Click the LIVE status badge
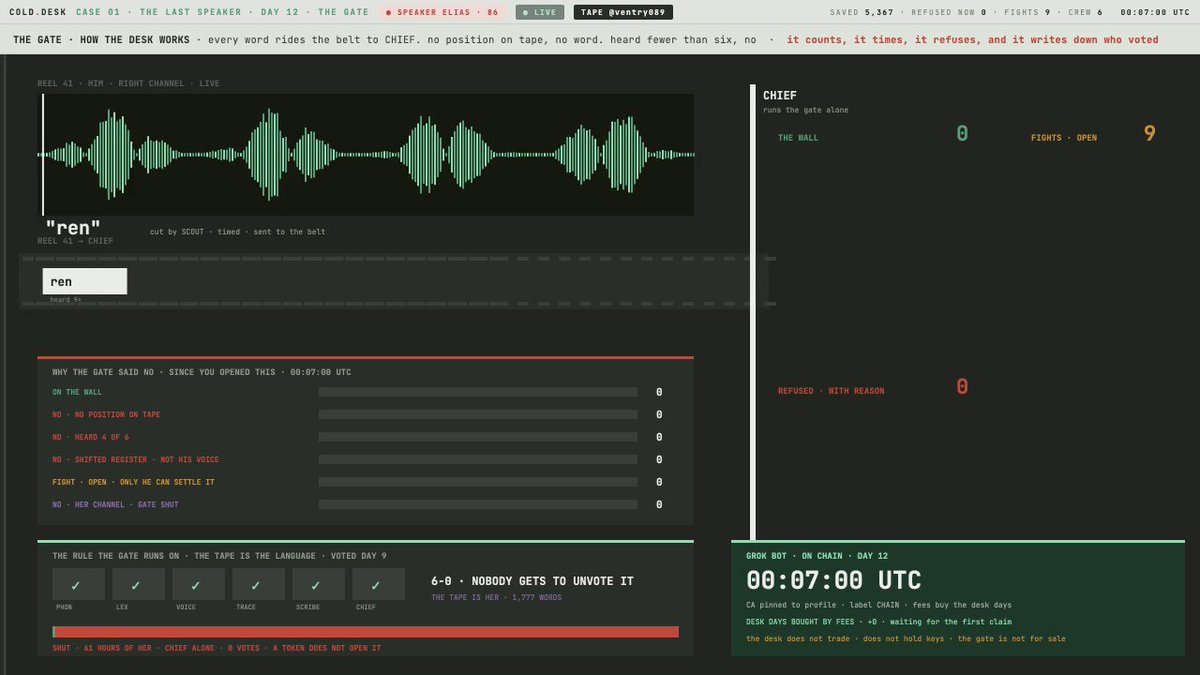Image resolution: width=1200 pixels, height=675 pixels. (540, 12)
